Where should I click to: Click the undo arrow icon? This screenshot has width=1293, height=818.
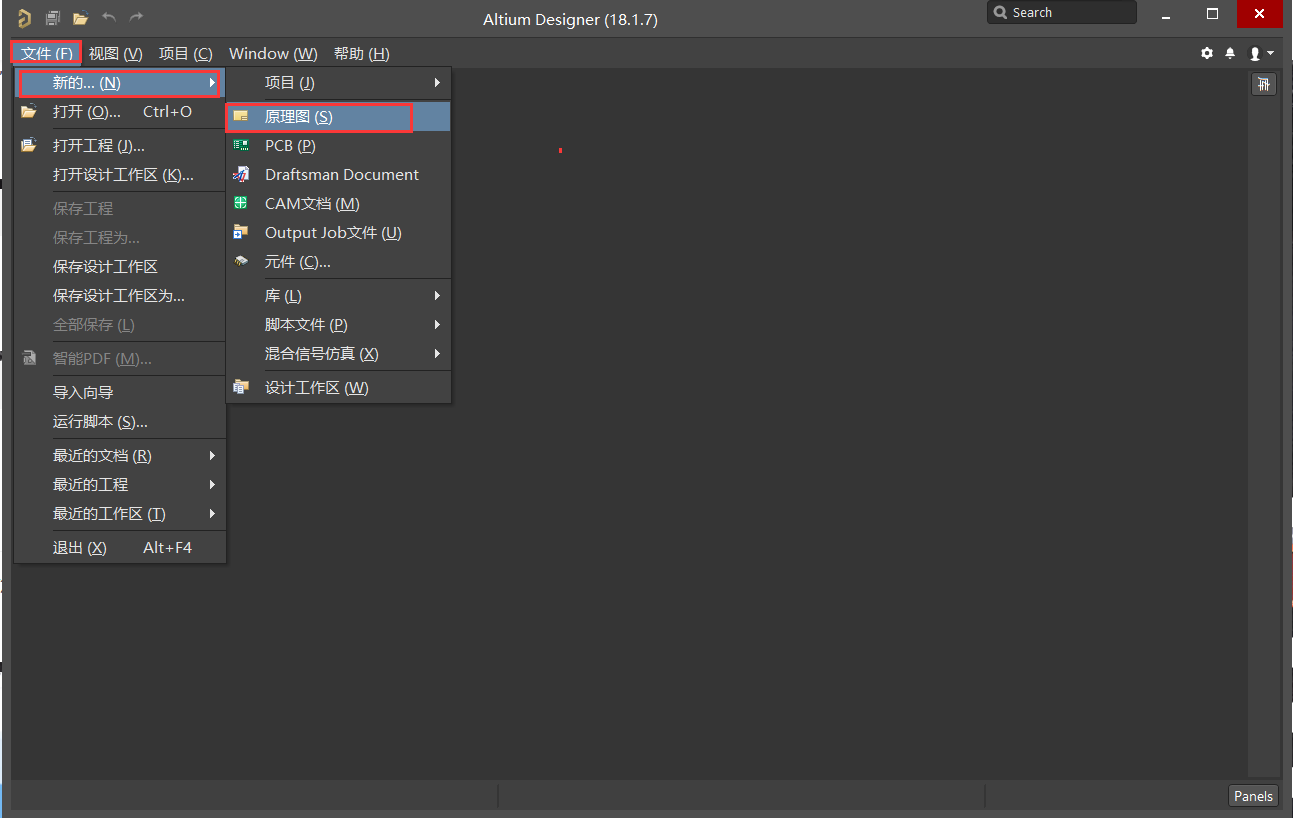(109, 17)
